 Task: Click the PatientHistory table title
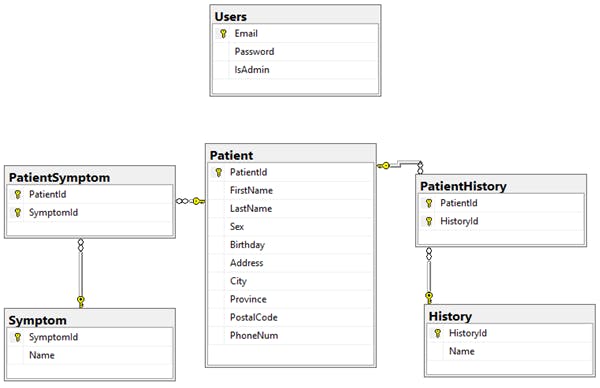[463, 186]
